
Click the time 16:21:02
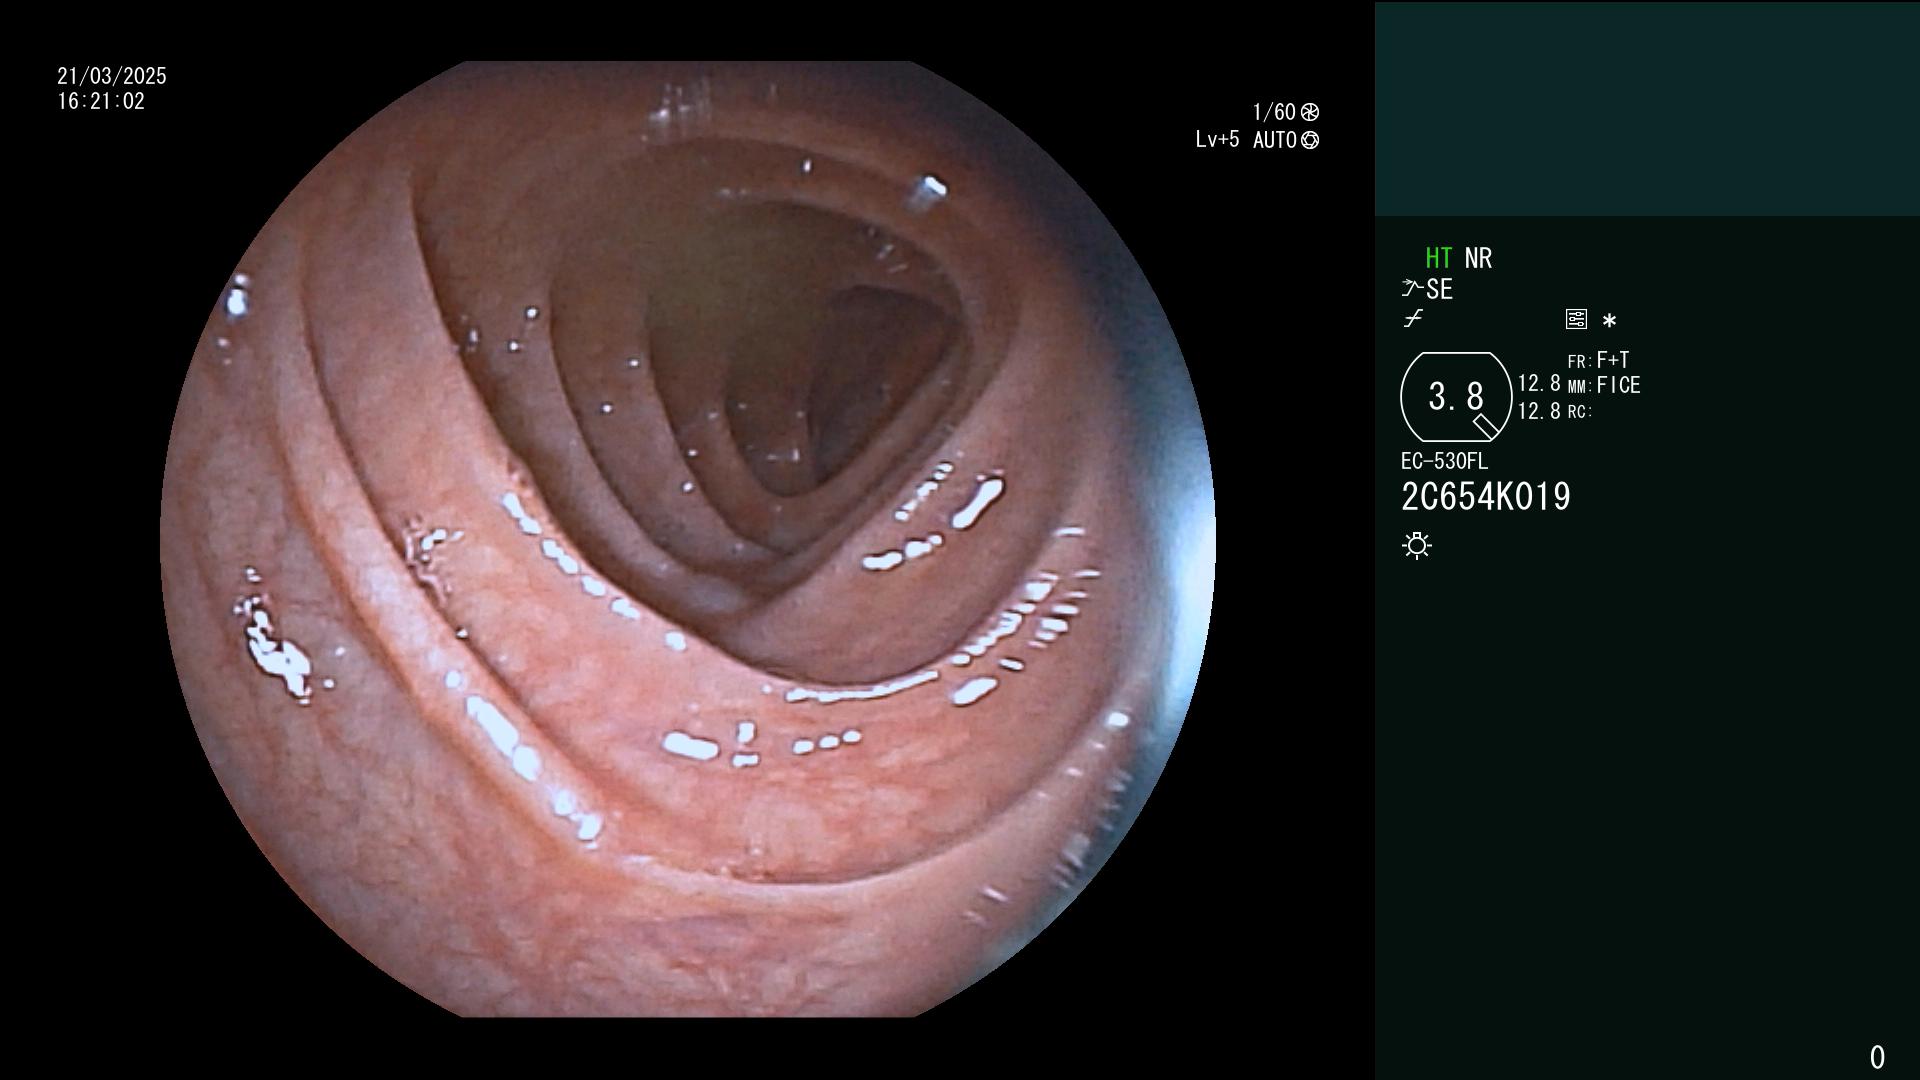[101, 101]
